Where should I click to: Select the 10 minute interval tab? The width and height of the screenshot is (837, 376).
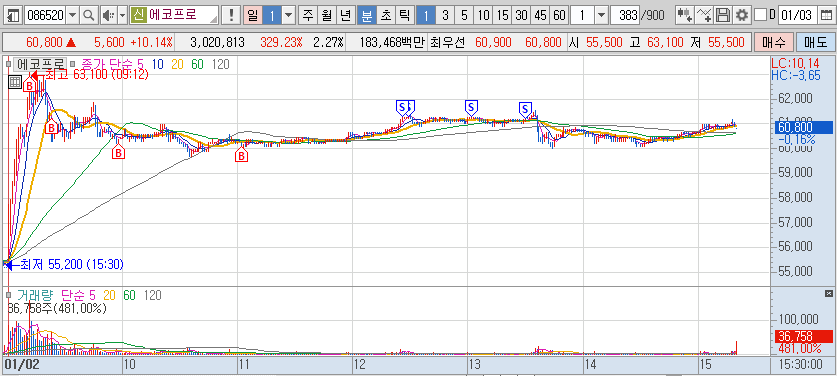point(483,15)
